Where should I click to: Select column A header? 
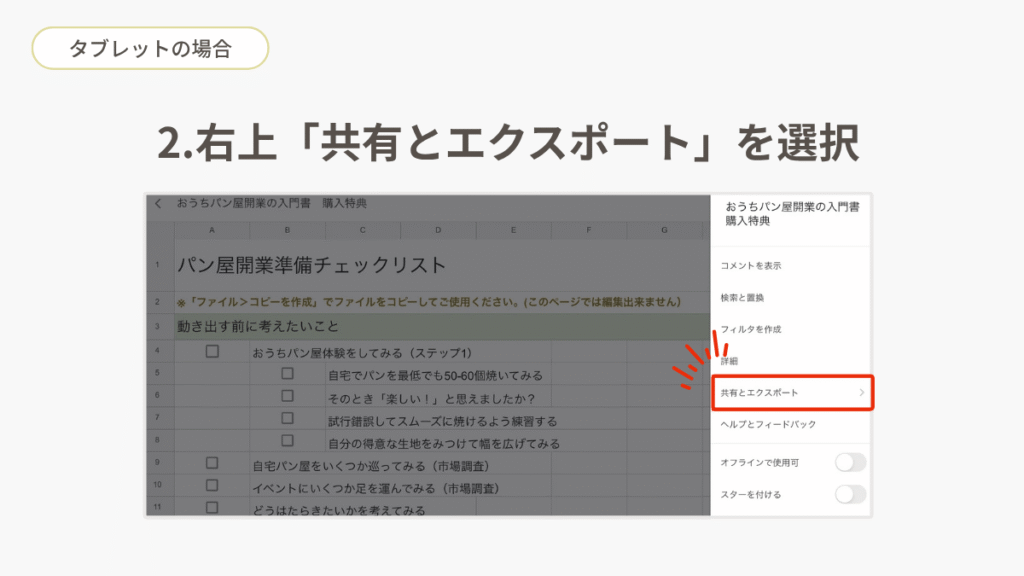(212, 230)
